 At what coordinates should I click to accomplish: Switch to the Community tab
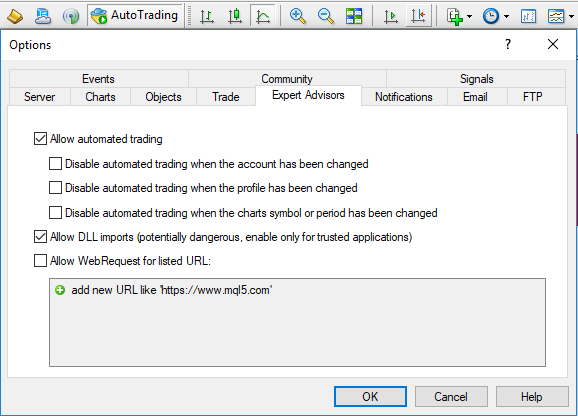click(x=287, y=78)
